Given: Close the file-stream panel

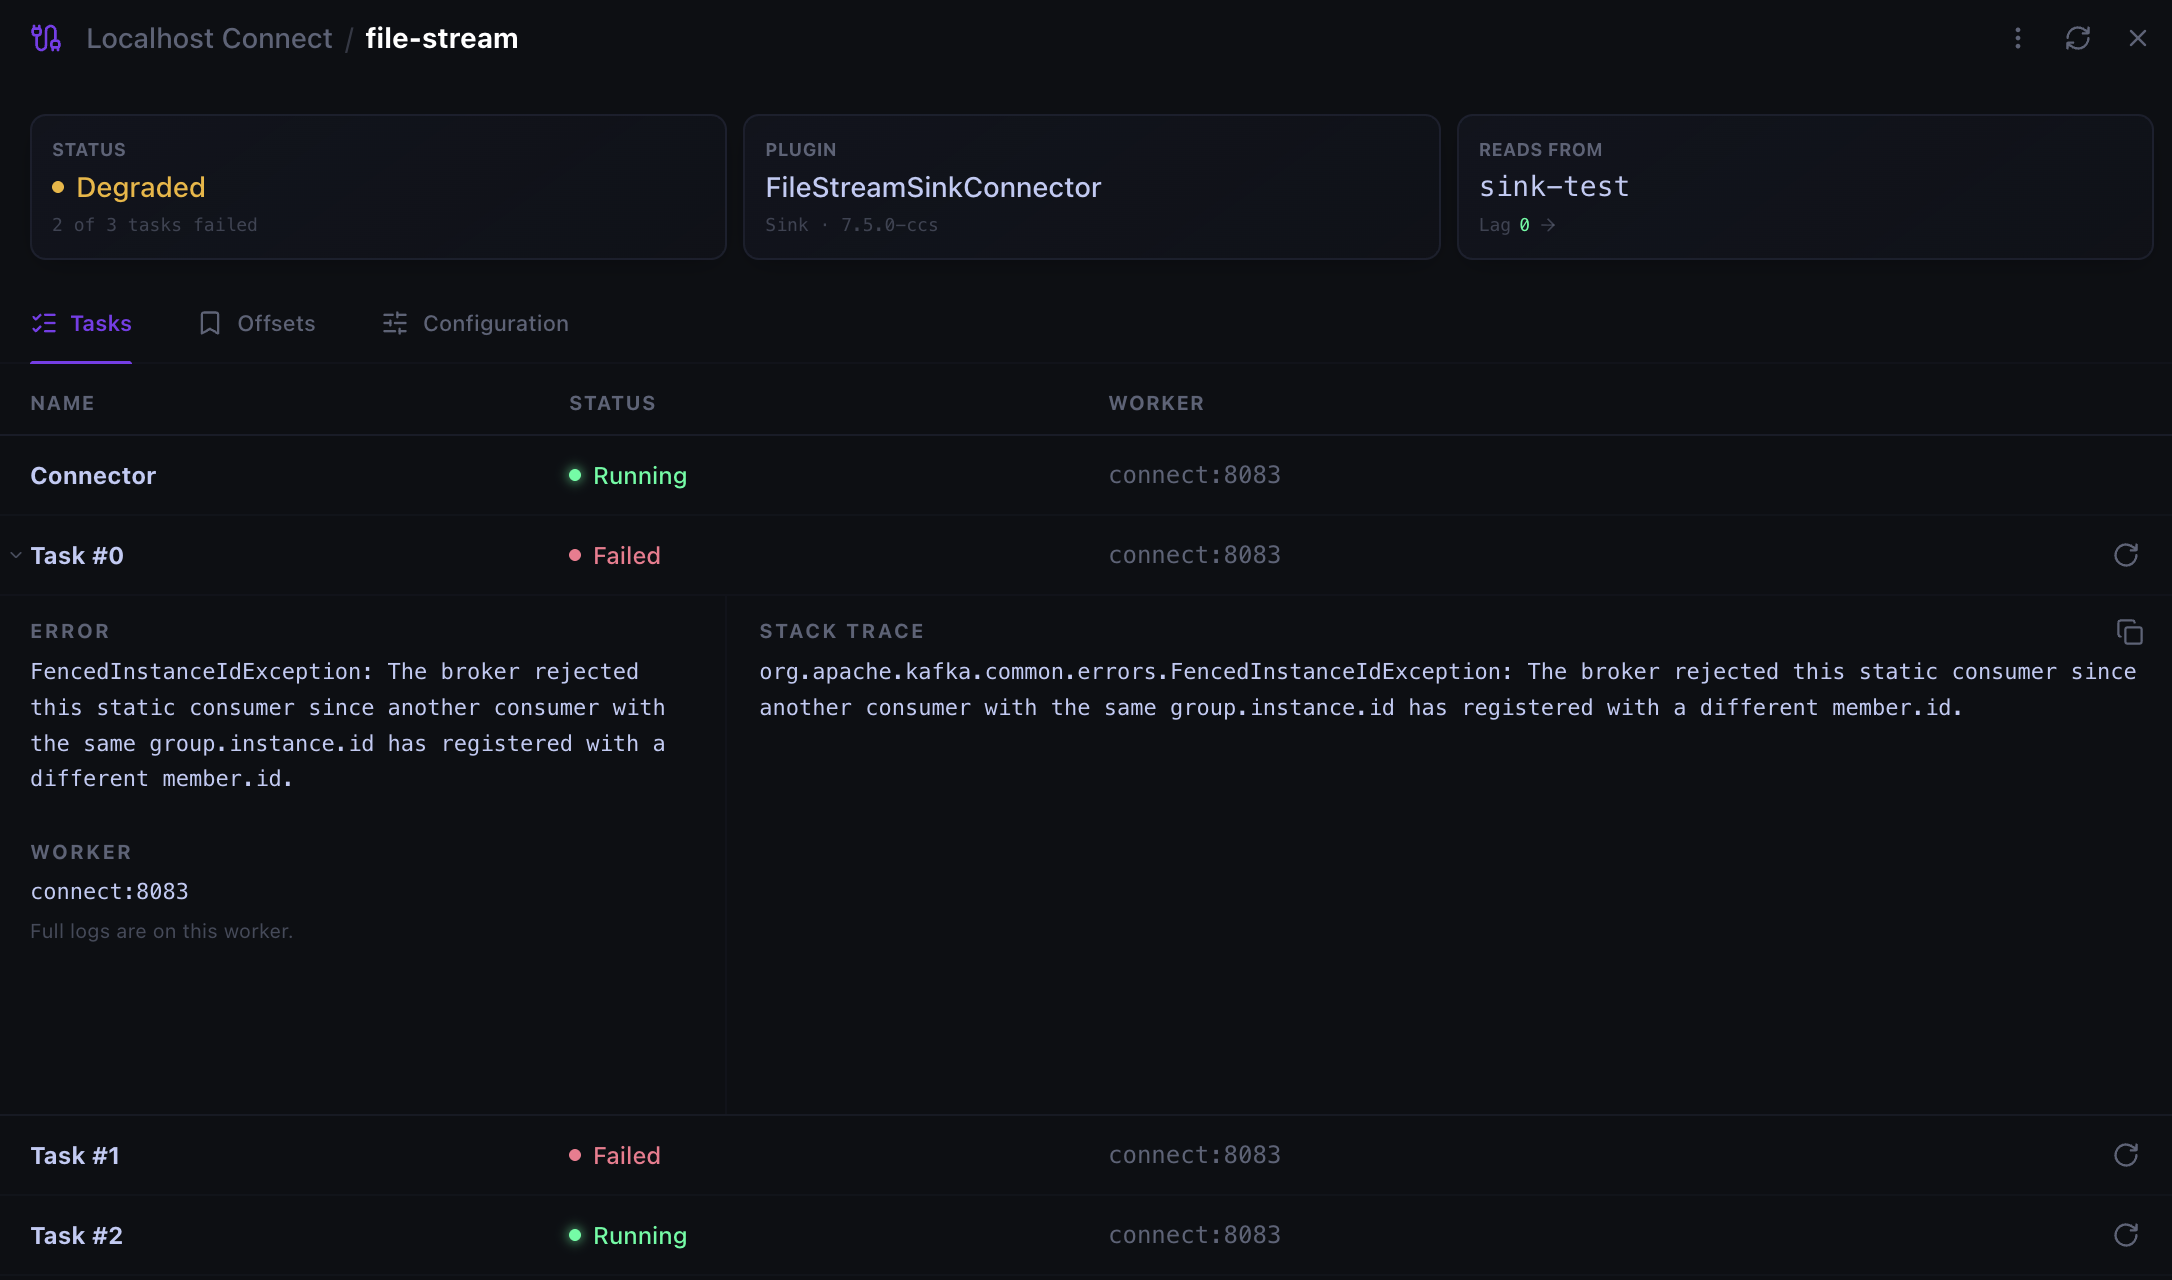Looking at the screenshot, I should coord(2138,38).
